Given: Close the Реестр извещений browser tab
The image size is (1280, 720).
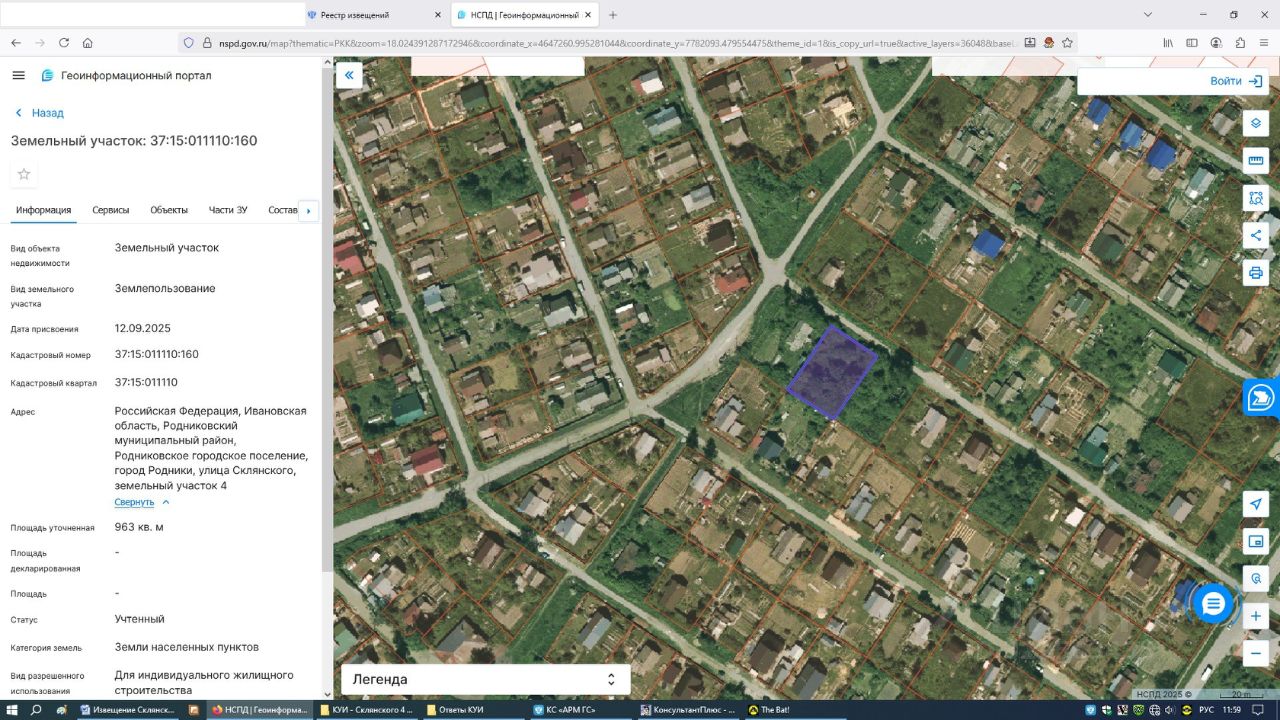Looking at the screenshot, I should (438, 15).
